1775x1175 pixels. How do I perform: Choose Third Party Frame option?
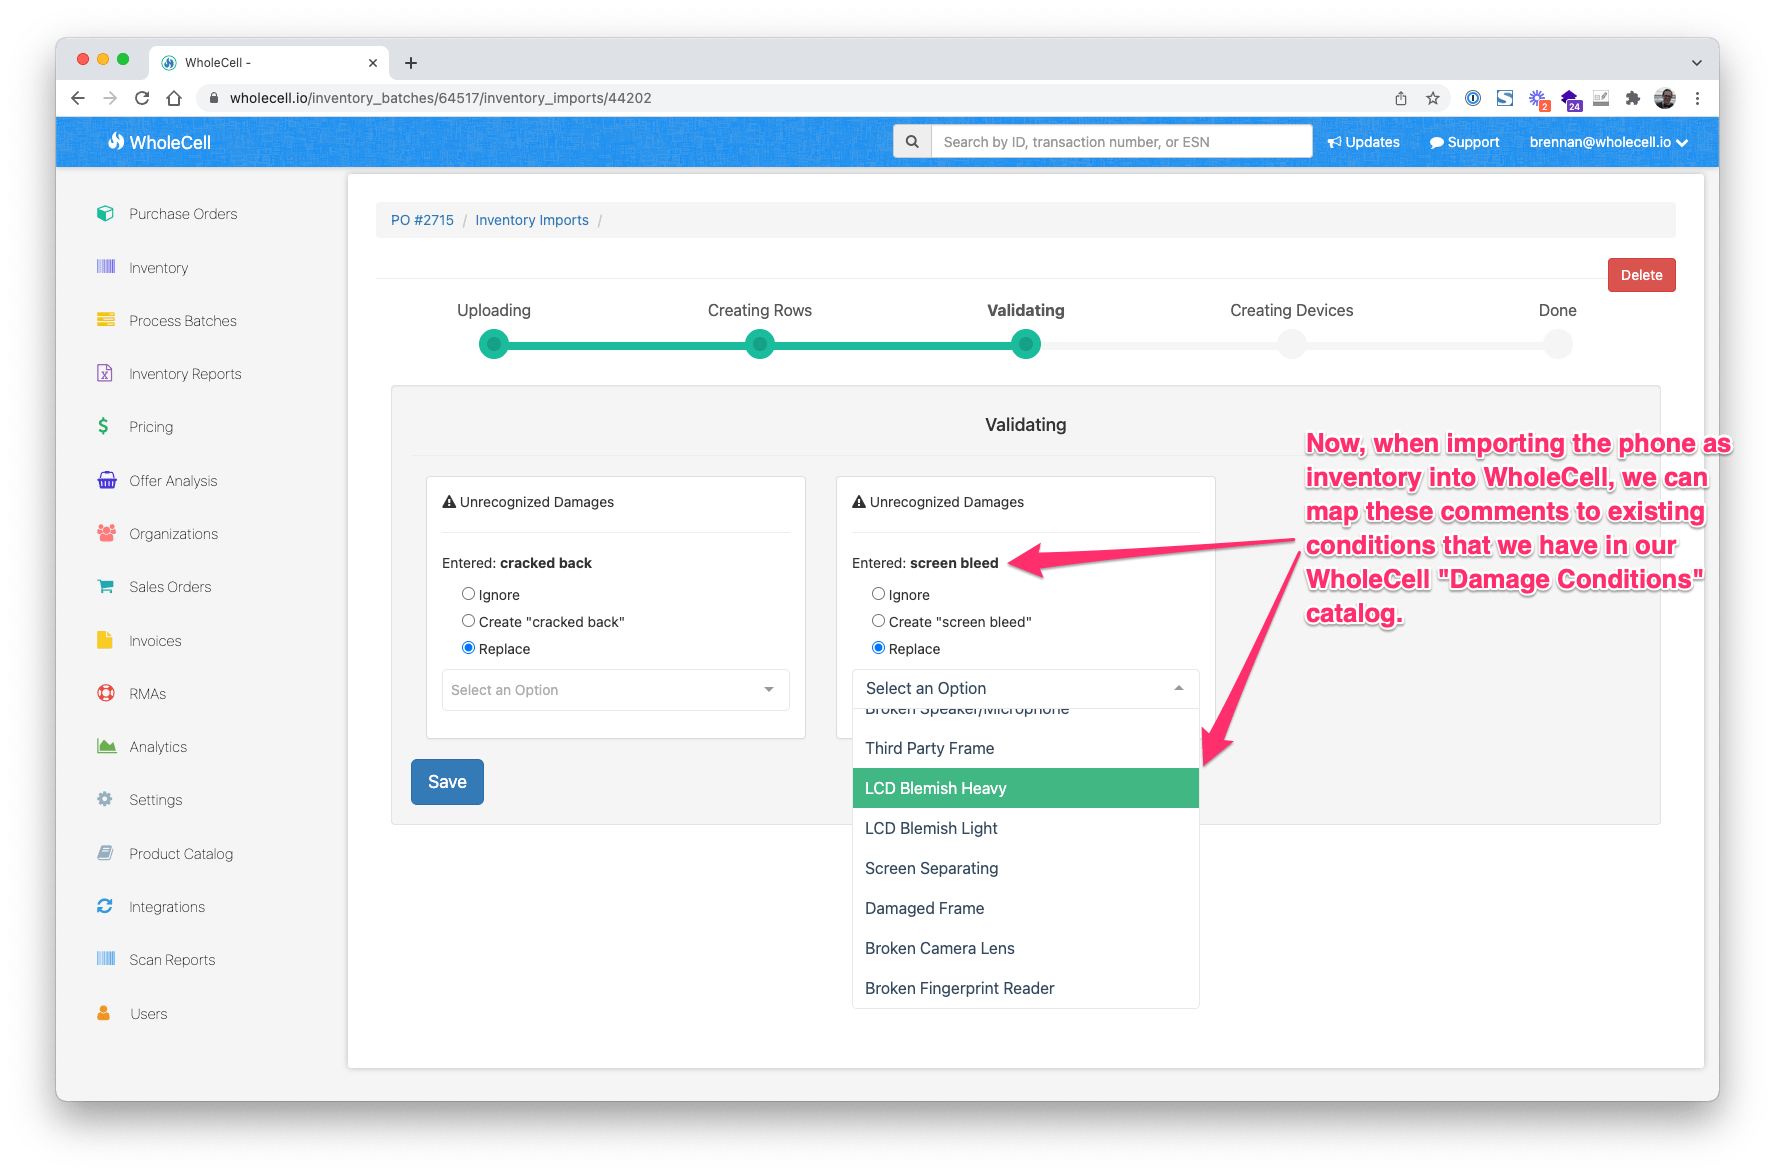click(1025, 748)
